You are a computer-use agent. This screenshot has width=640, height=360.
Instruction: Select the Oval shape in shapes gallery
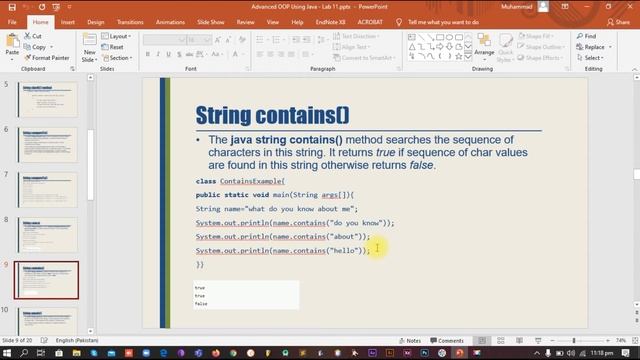449,37
